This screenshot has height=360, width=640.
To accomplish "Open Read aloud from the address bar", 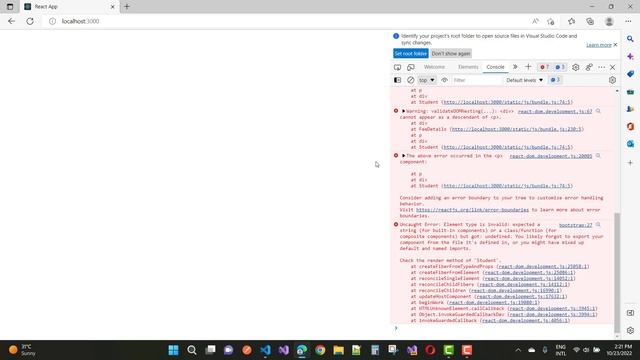I will pos(535,21).
